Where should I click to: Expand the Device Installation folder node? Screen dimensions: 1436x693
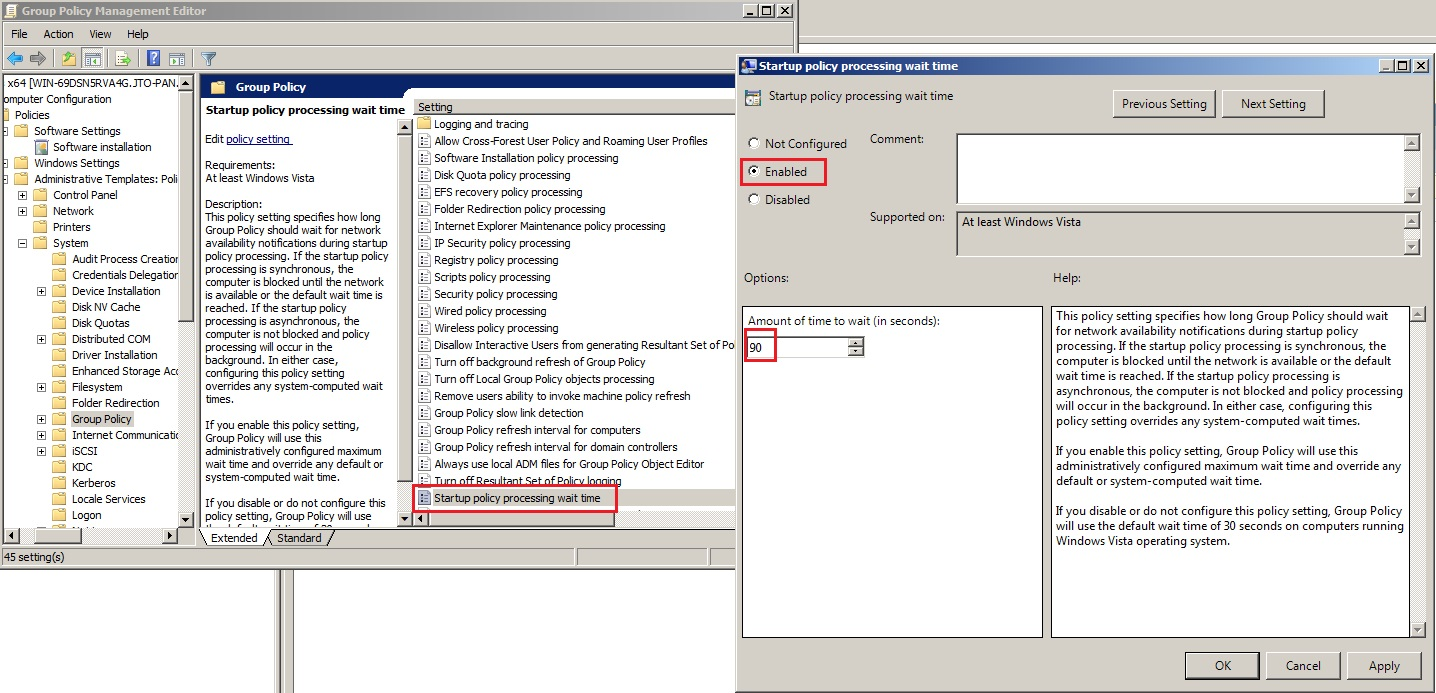(41, 291)
